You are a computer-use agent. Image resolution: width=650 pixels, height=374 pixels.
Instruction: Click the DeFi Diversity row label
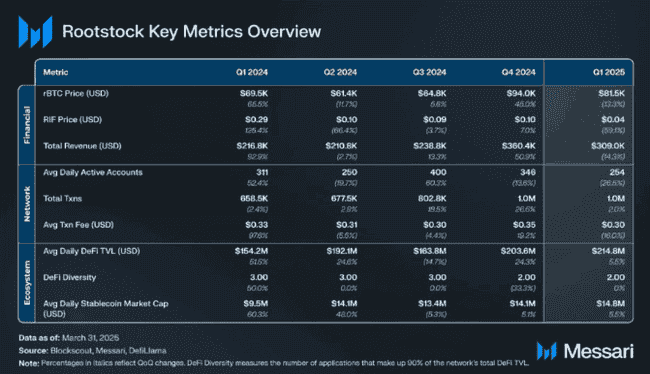click(70, 277)
